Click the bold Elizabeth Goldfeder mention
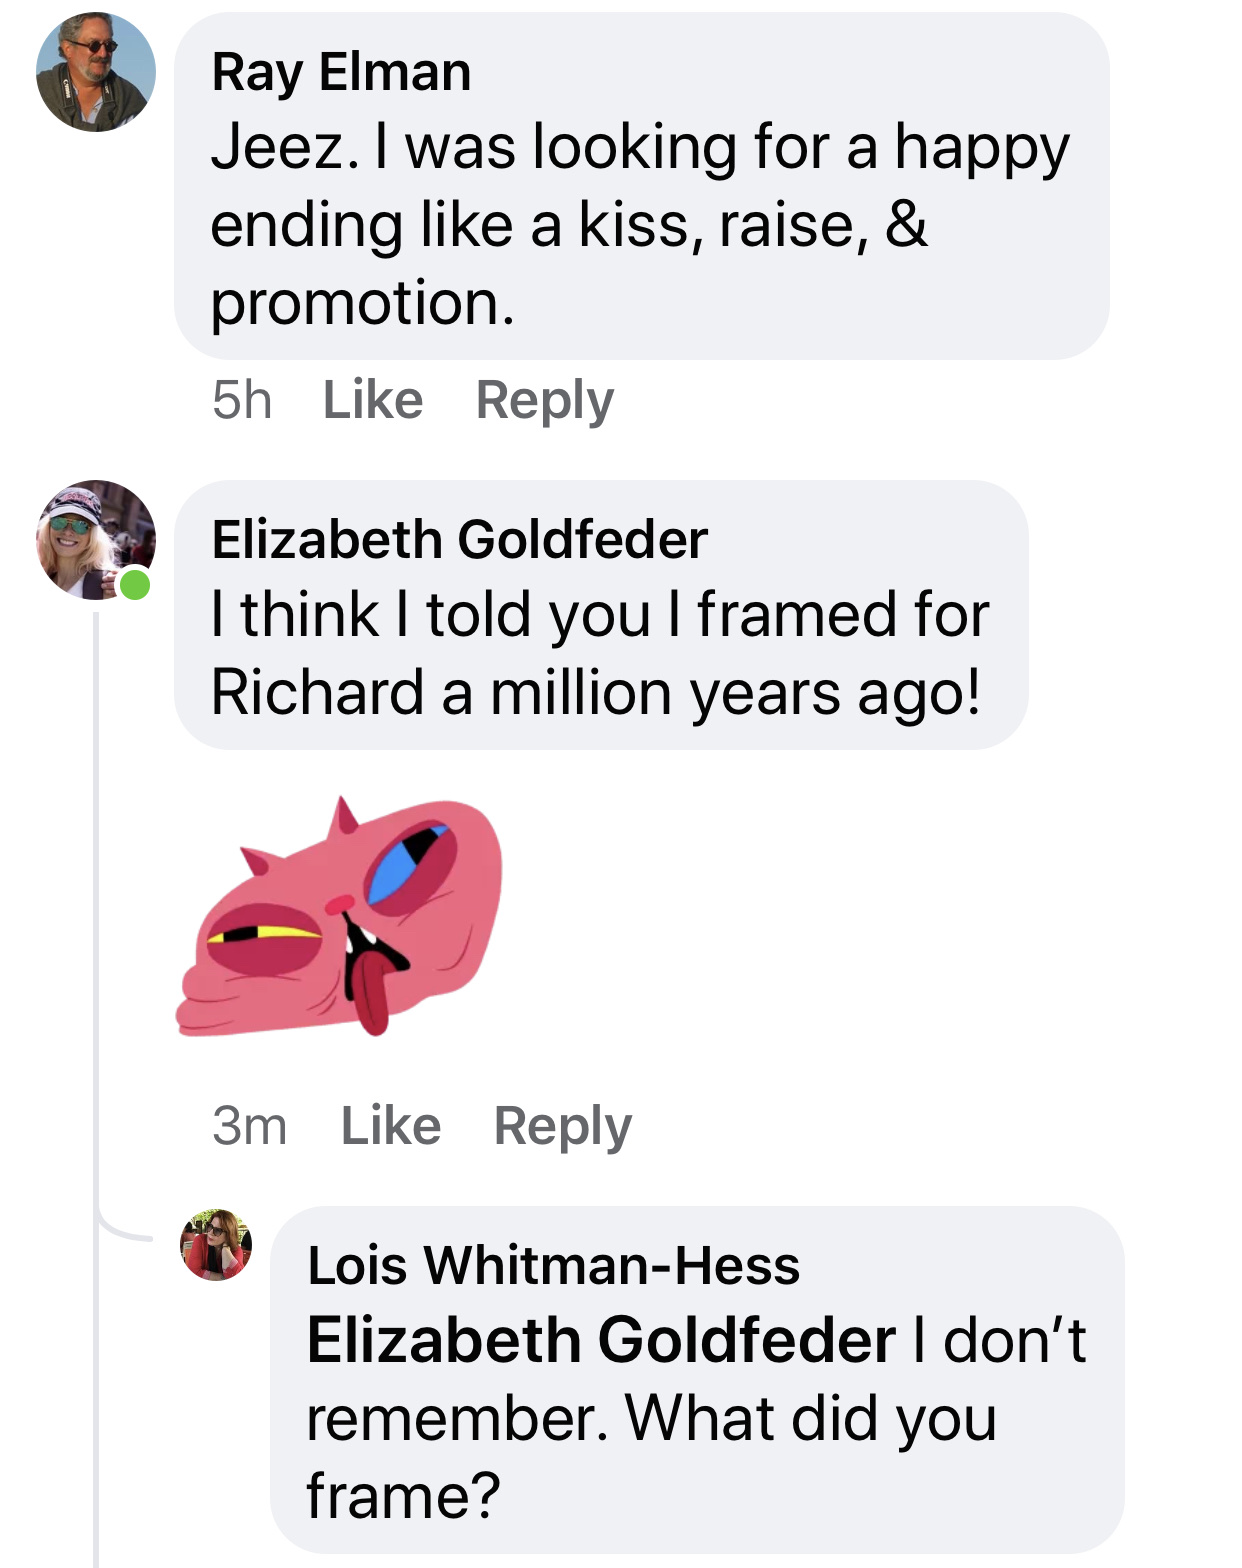The height and width of the screenshot is (1568, 1242). click(601, 1340)
